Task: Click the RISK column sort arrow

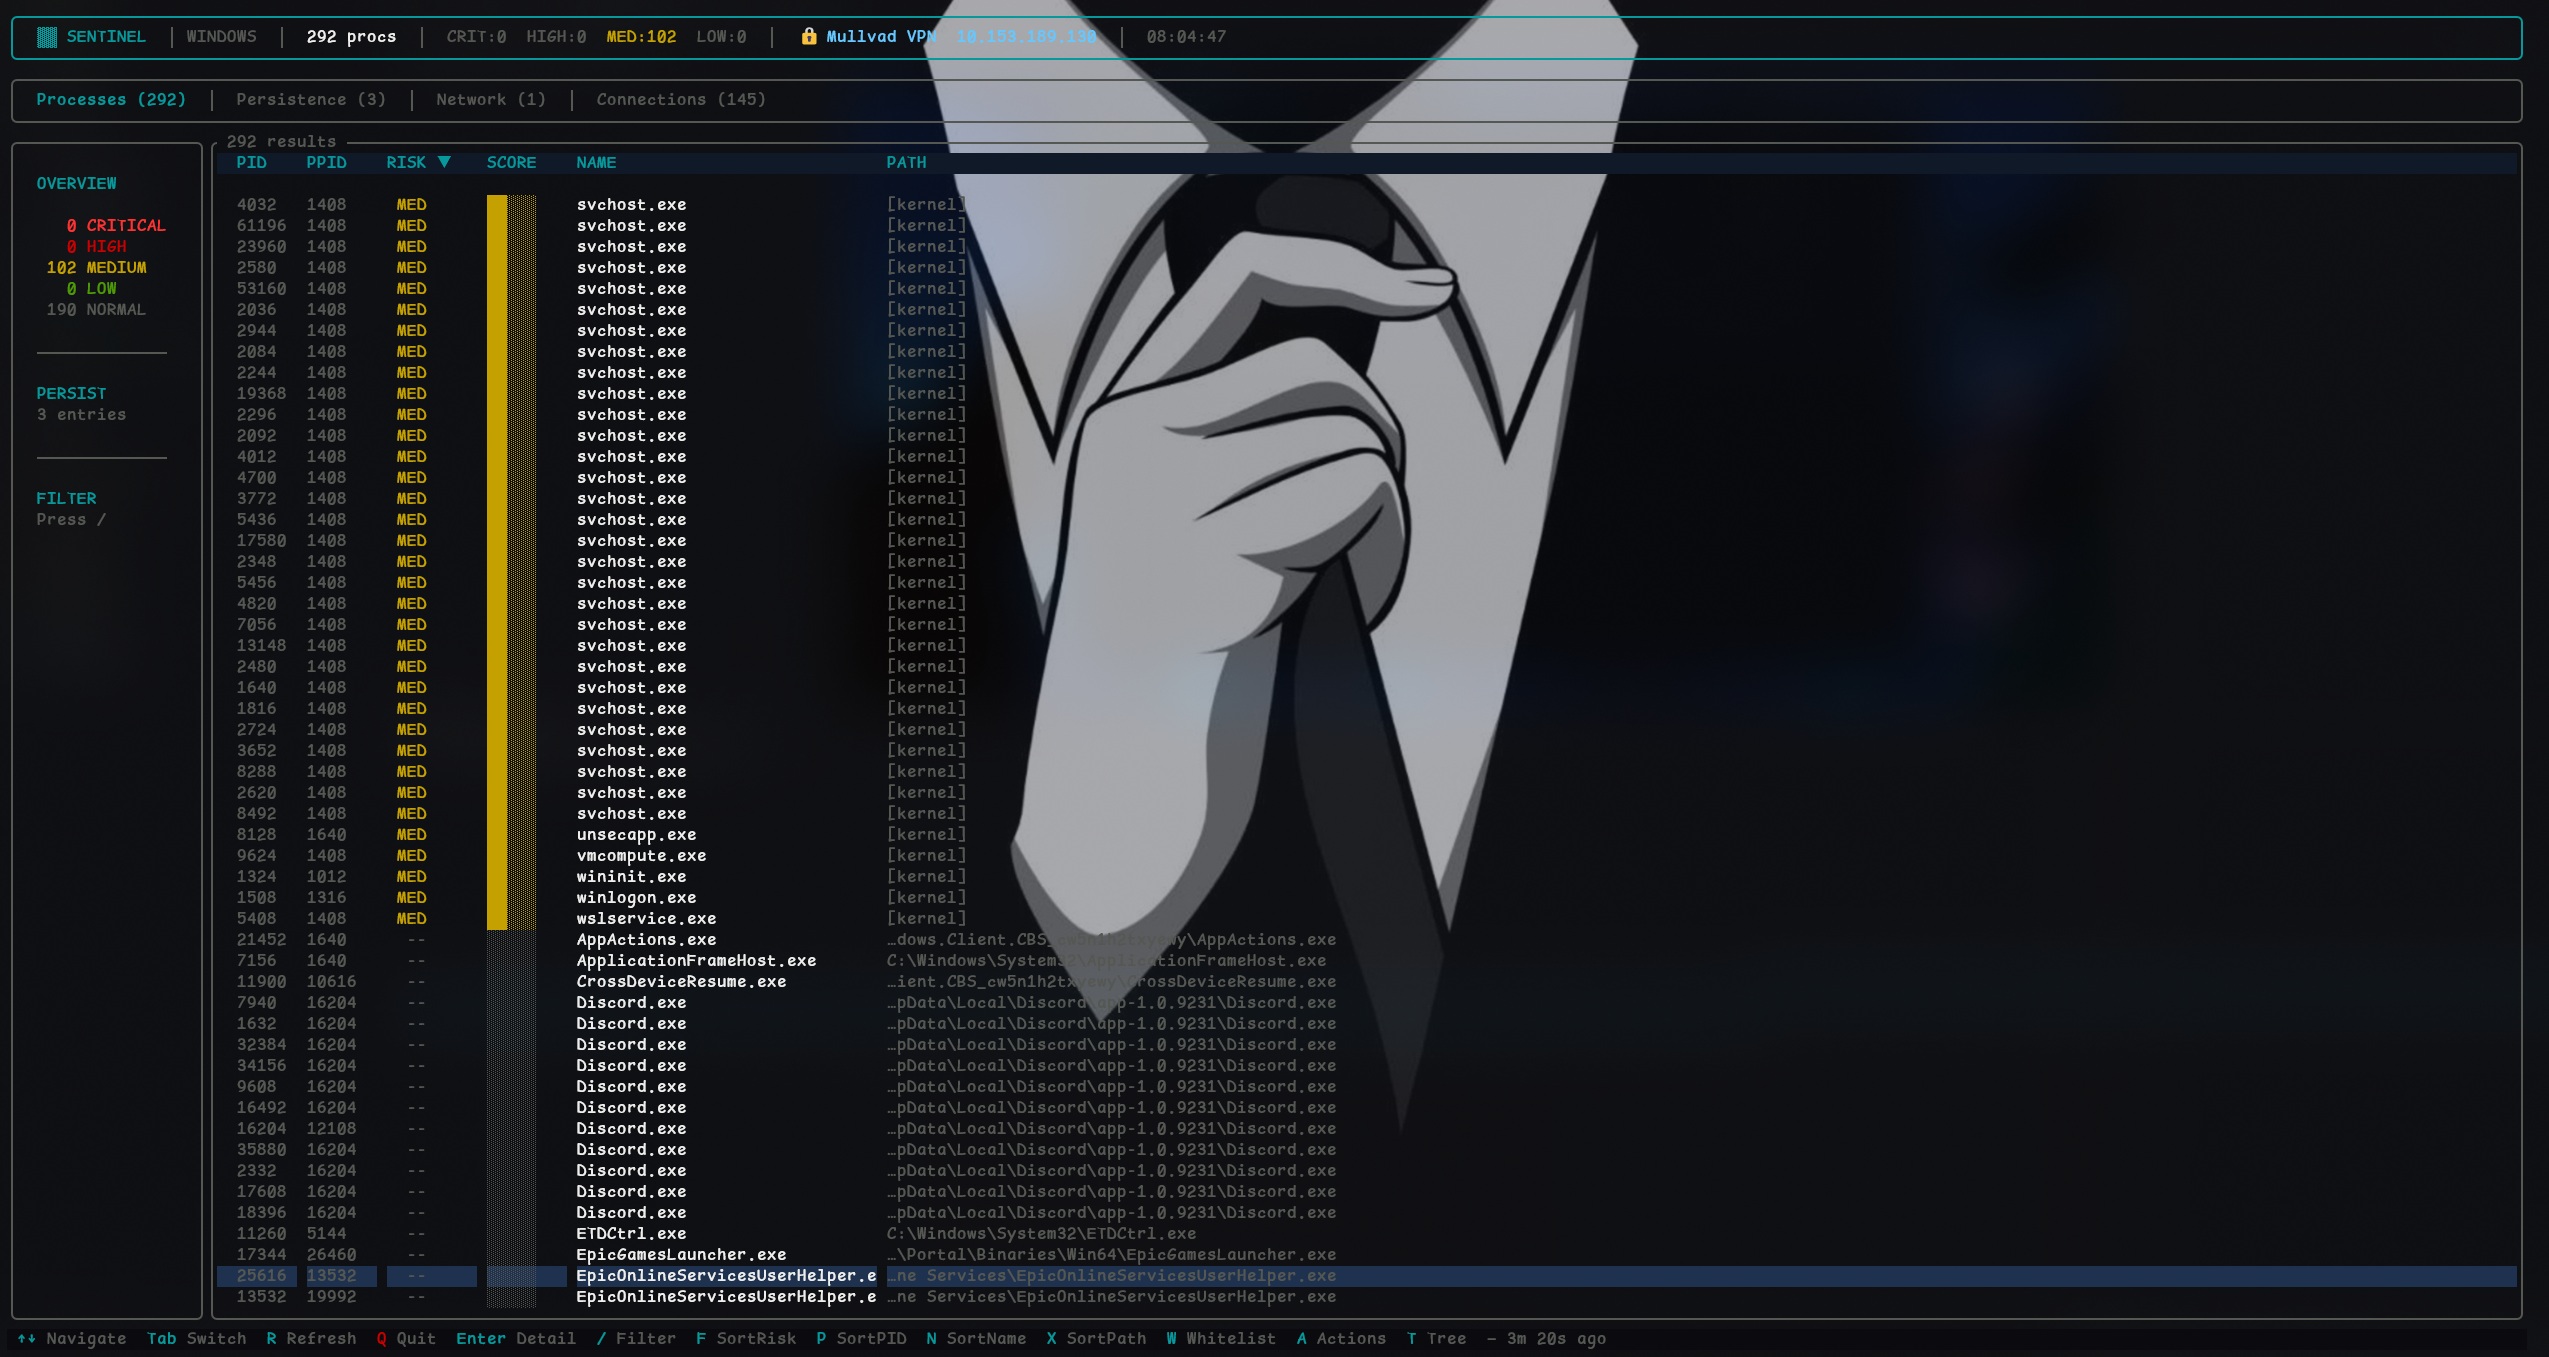Action: point(446,162)
